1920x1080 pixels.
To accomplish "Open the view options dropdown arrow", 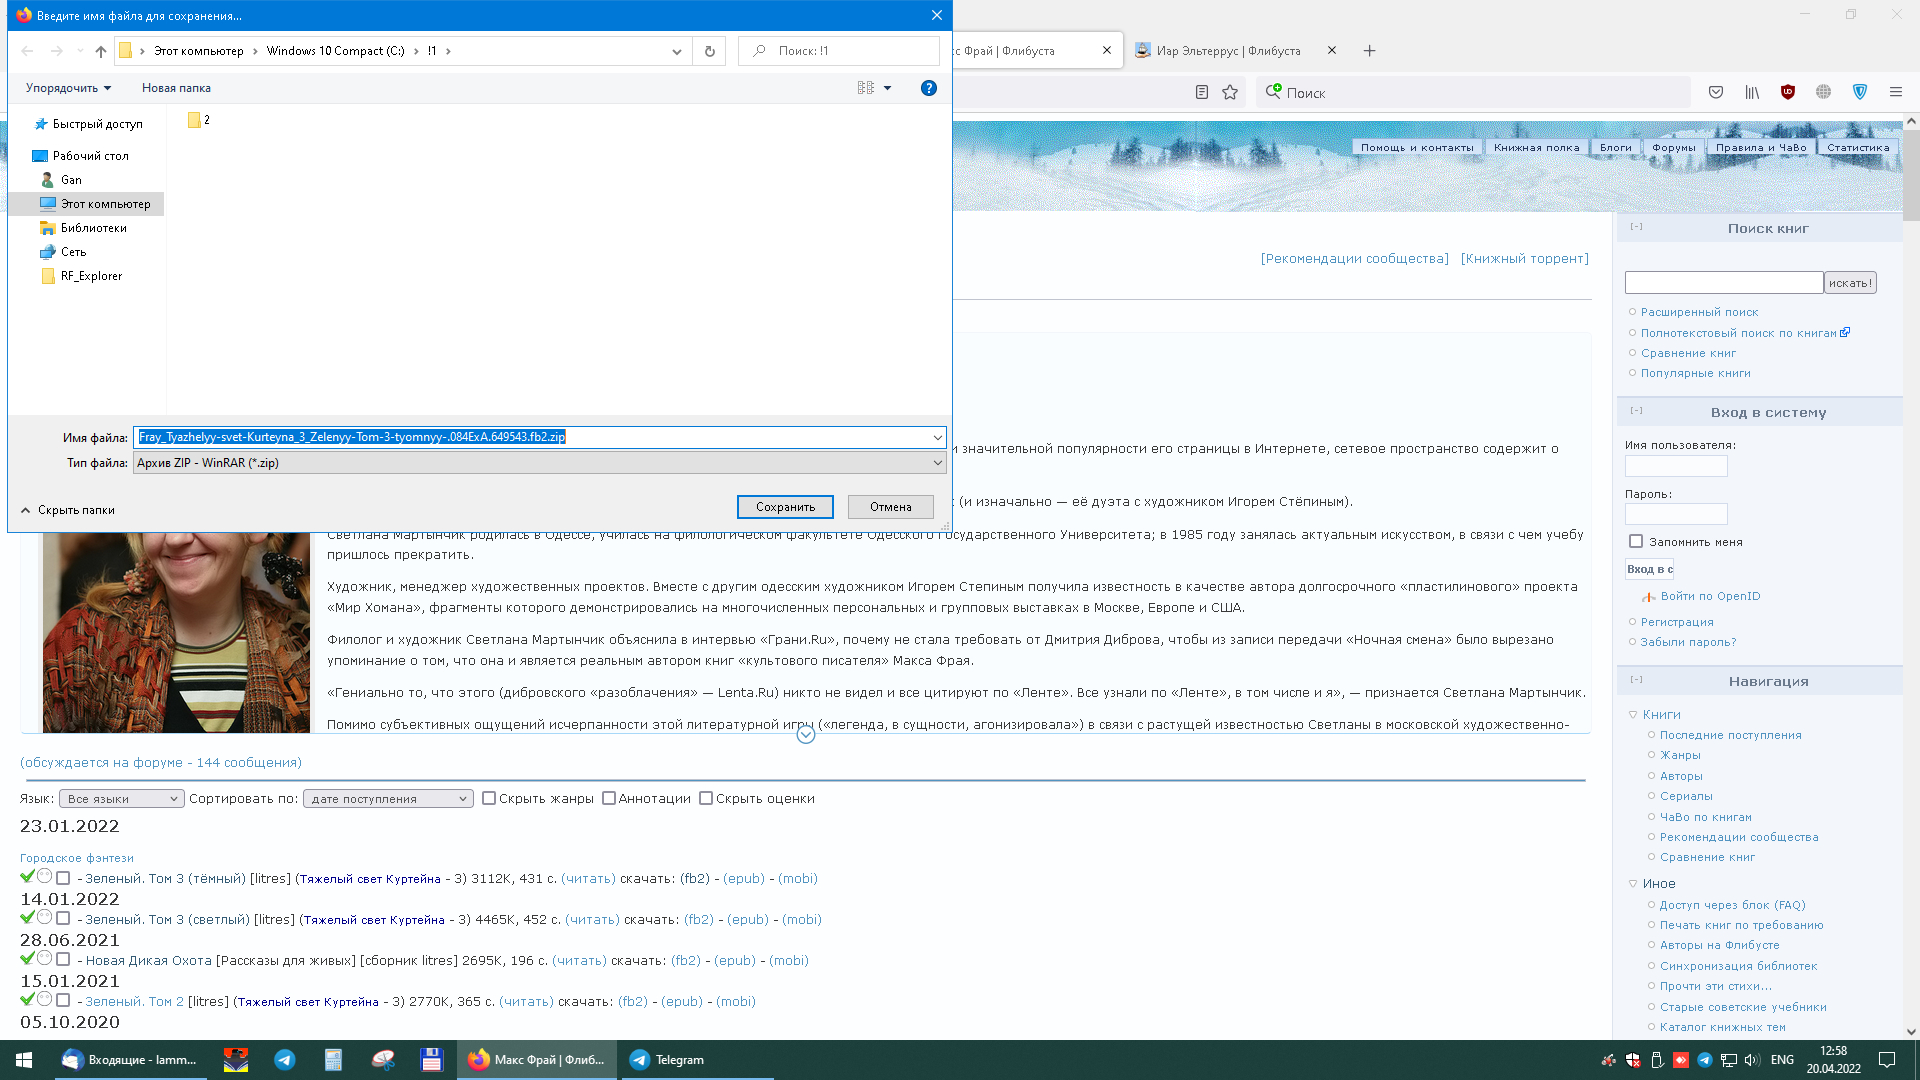I will 887,88.
